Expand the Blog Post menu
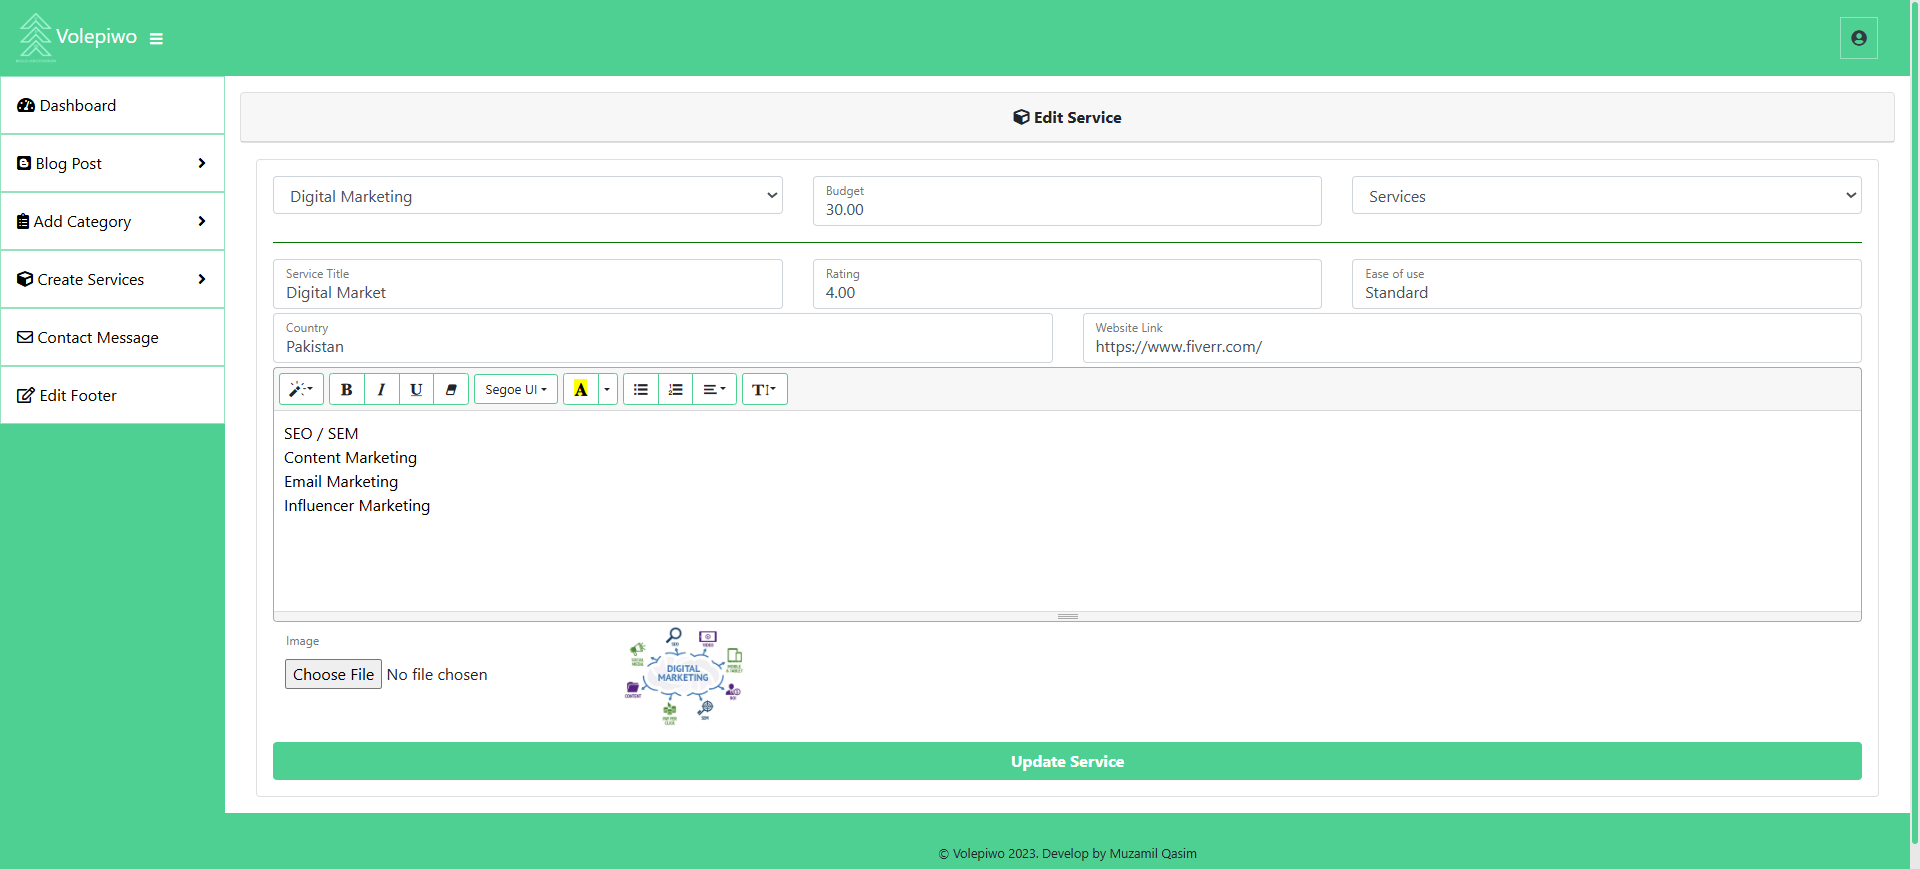1920x869 pixels. pos(112,163)
